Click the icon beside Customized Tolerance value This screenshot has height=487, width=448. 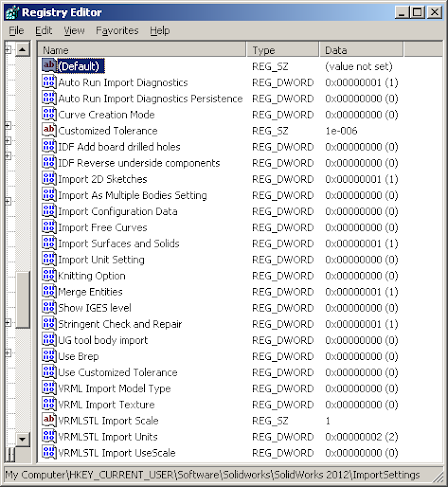coord(49,130)
